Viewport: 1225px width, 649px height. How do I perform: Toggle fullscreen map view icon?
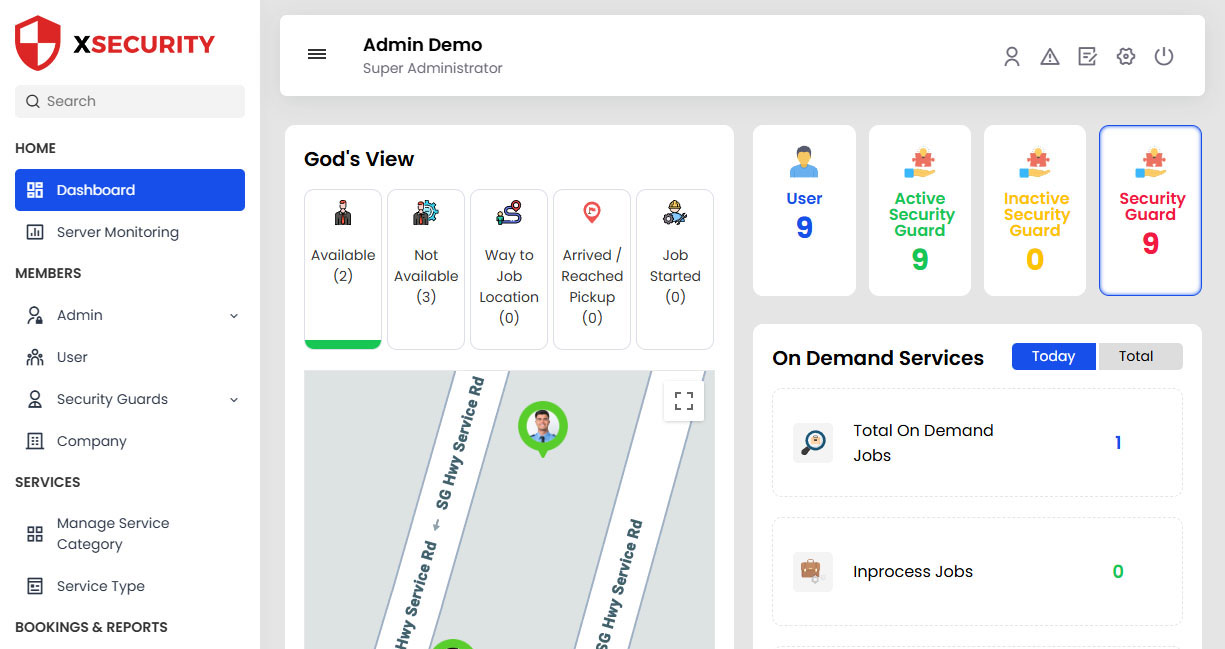click(x=684, y=401)
